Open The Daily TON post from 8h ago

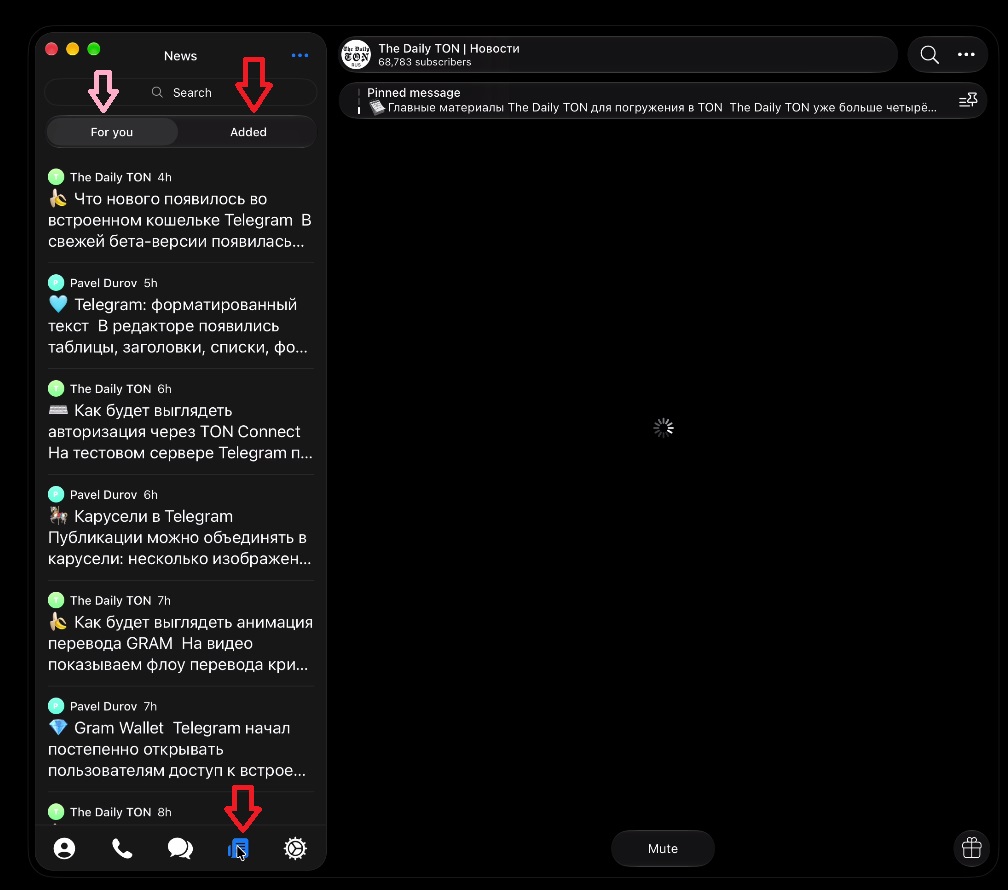tap(181, 812)
